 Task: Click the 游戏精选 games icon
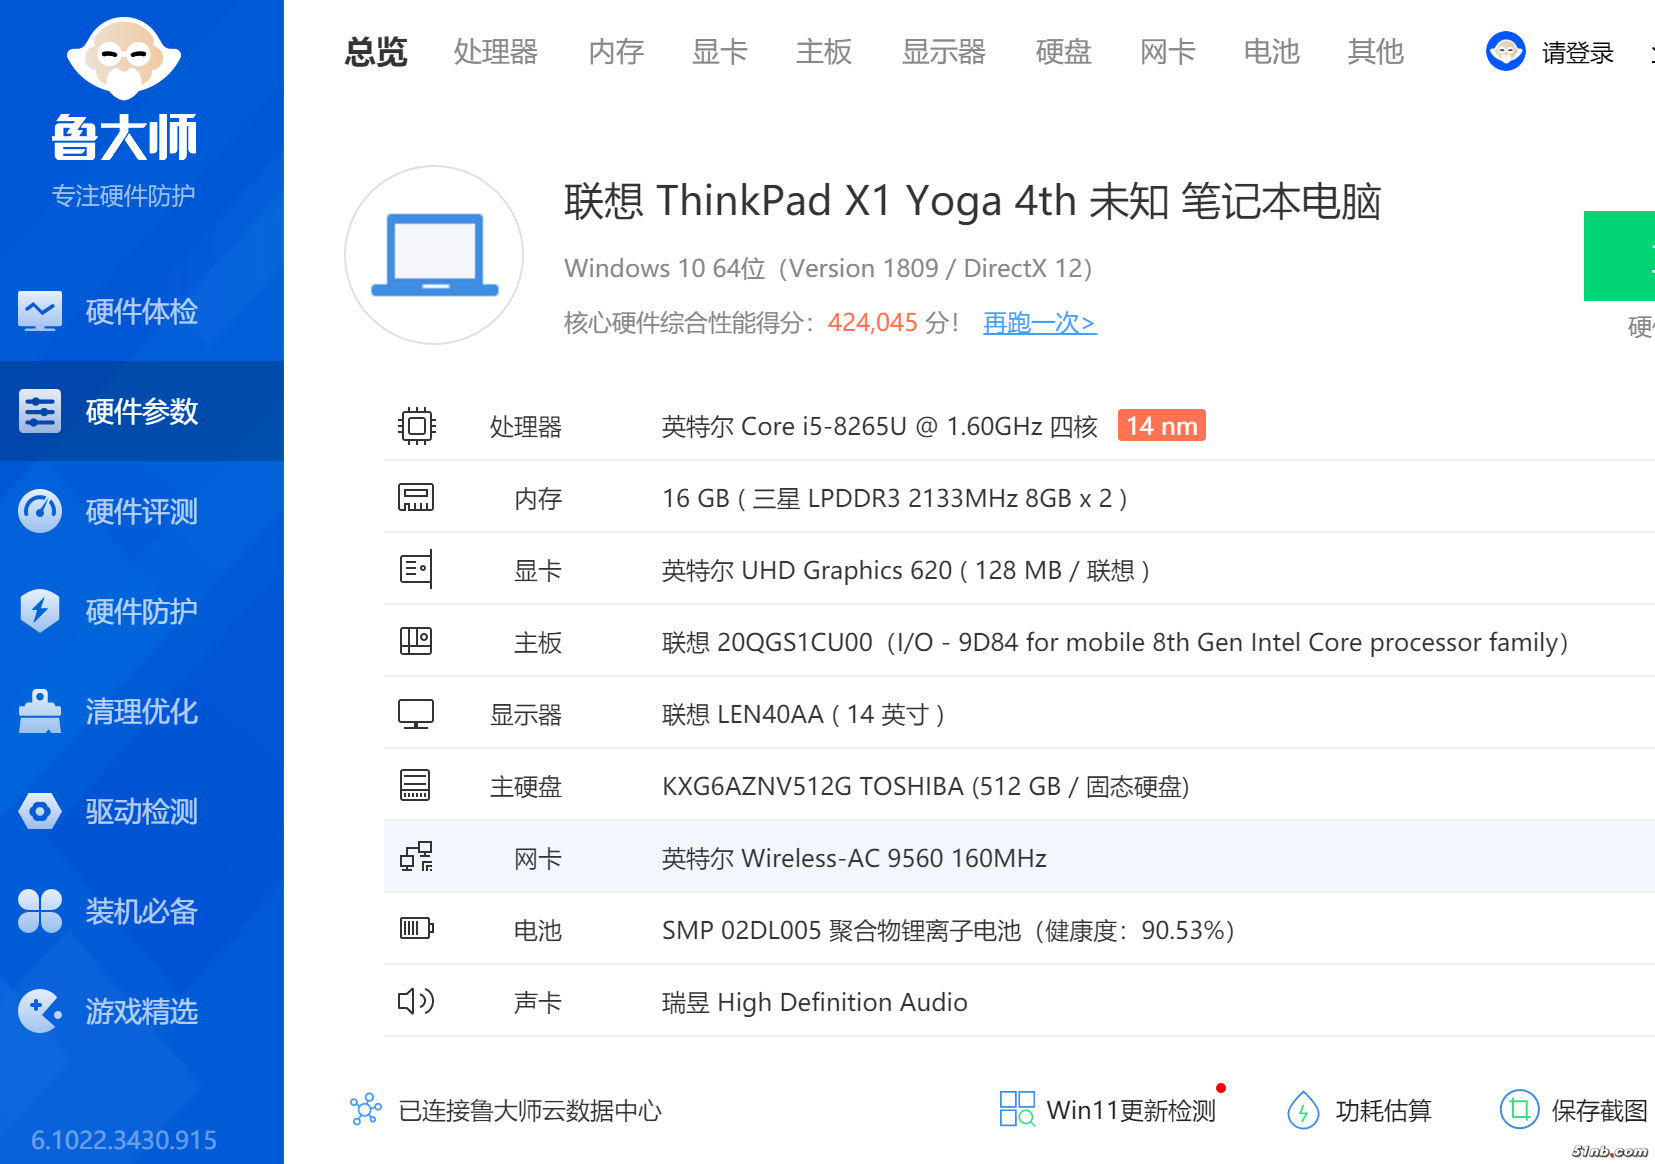40,1011
